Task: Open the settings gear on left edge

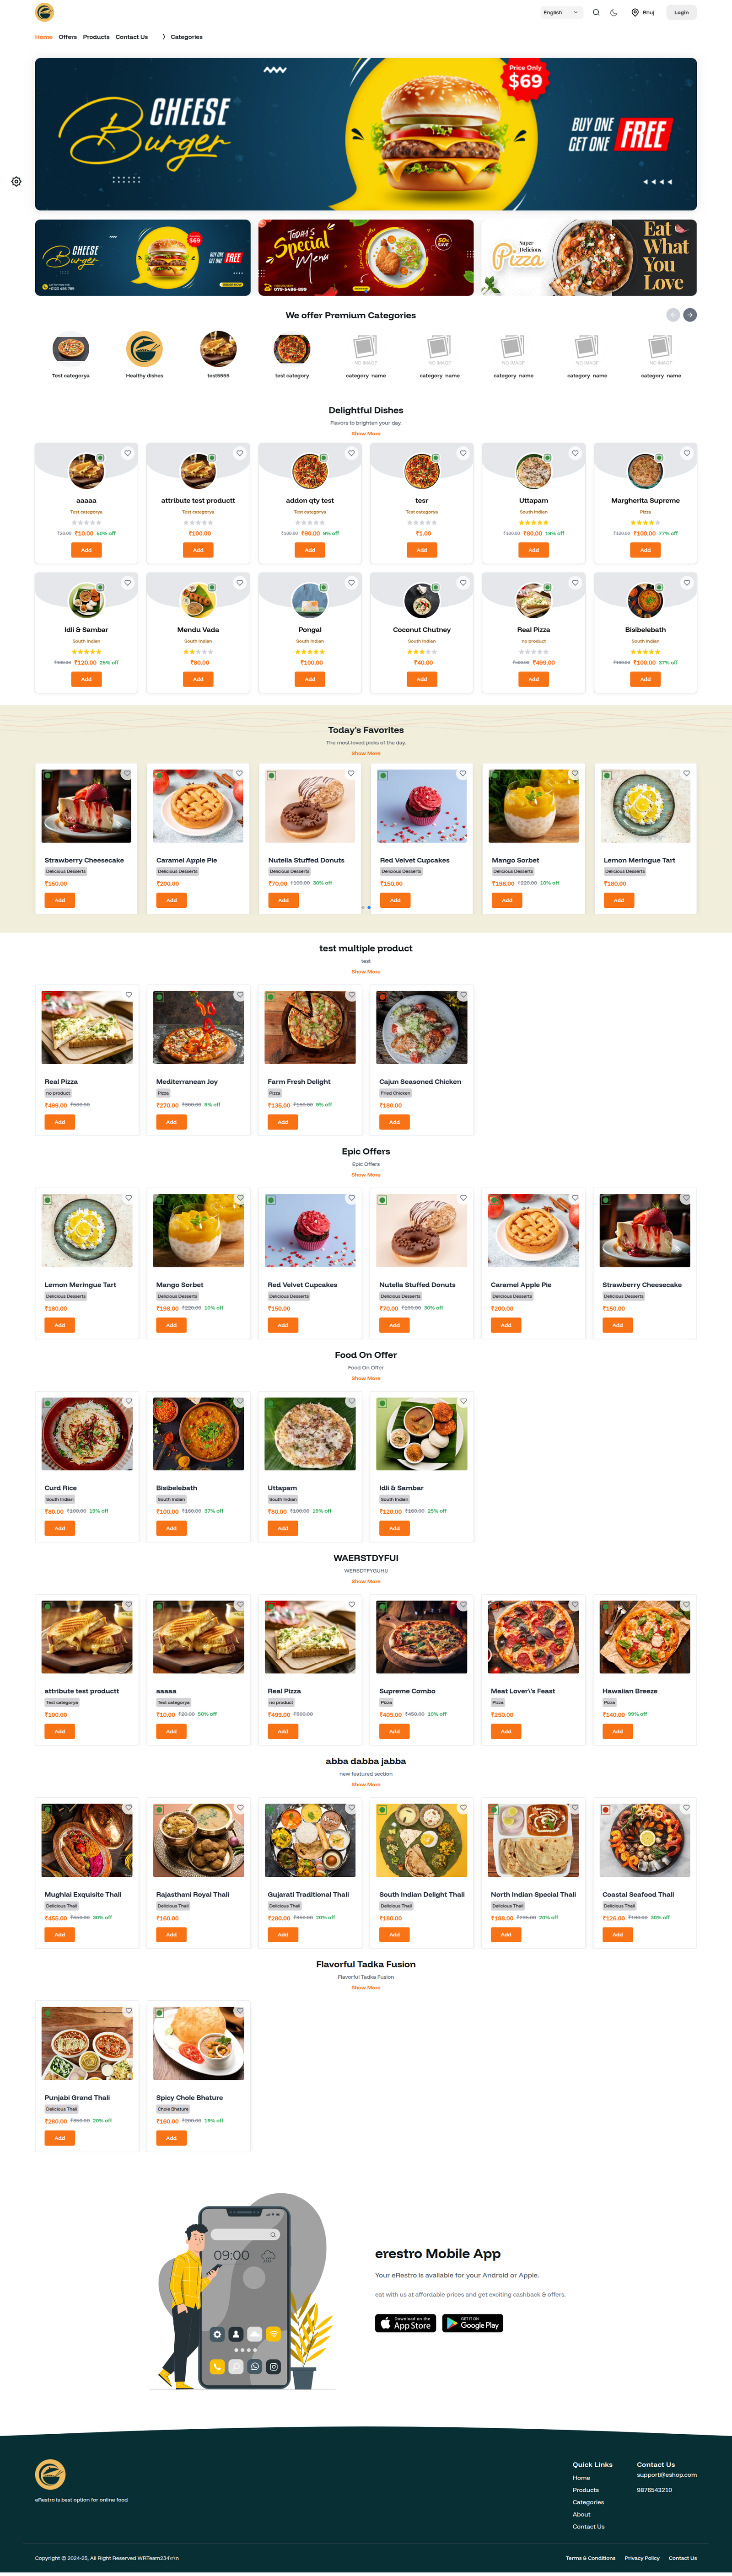Action: [x=16, y=182]
